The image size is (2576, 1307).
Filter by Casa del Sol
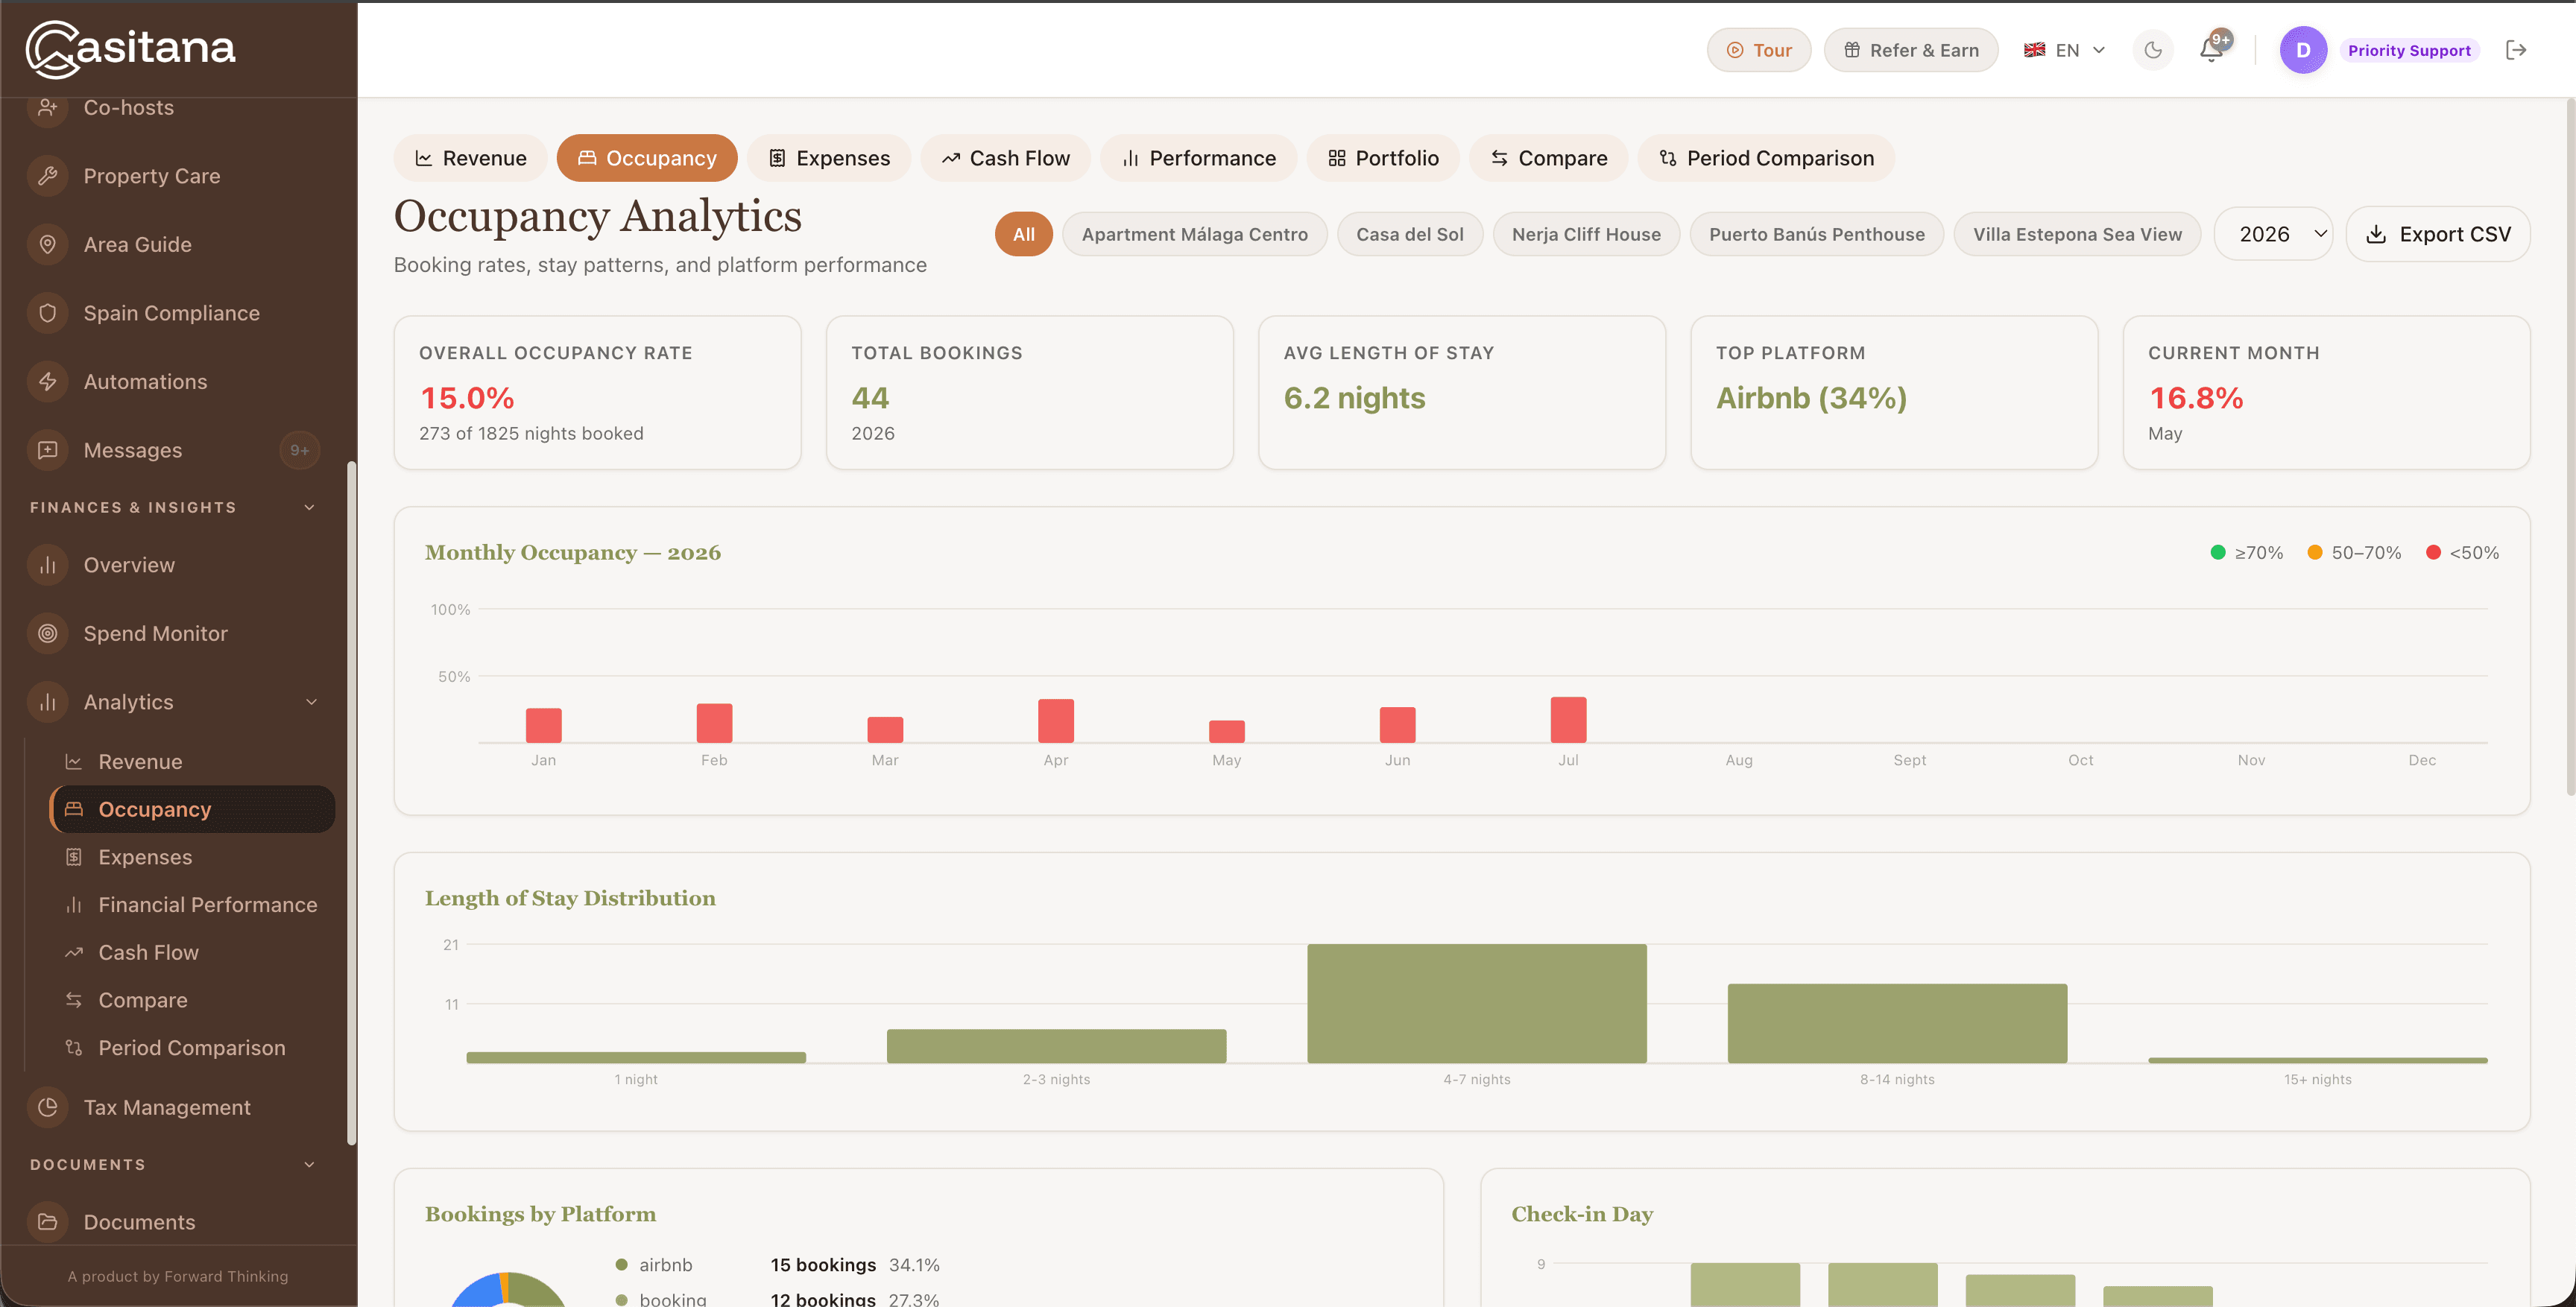1409,234
